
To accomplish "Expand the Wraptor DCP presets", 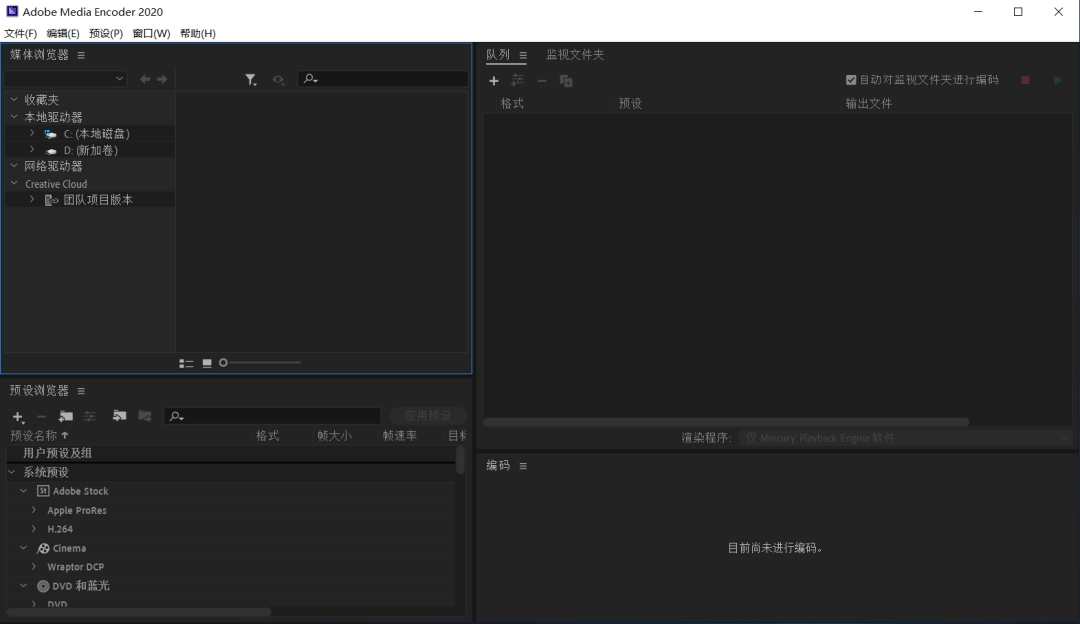I will tap(34, 566).
